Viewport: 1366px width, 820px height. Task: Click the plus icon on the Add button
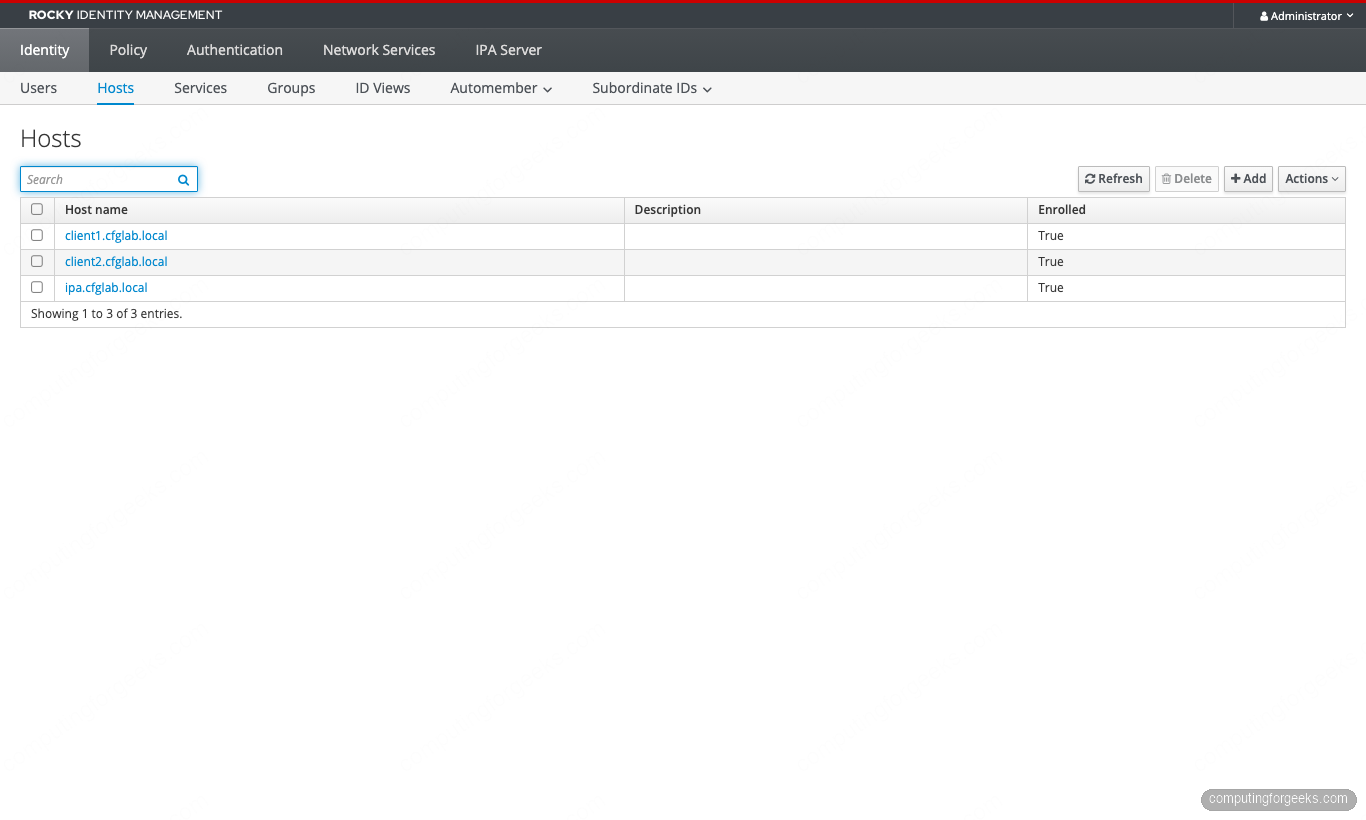point(1237,179)
